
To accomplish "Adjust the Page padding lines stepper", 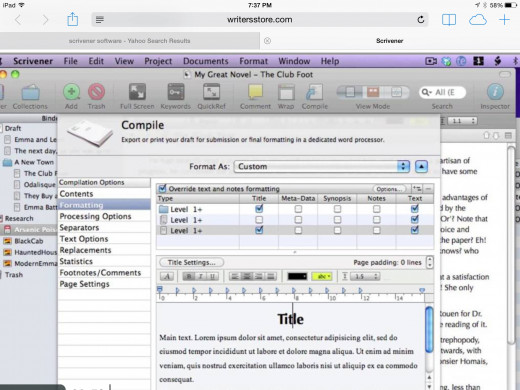I will coord(430,262).
